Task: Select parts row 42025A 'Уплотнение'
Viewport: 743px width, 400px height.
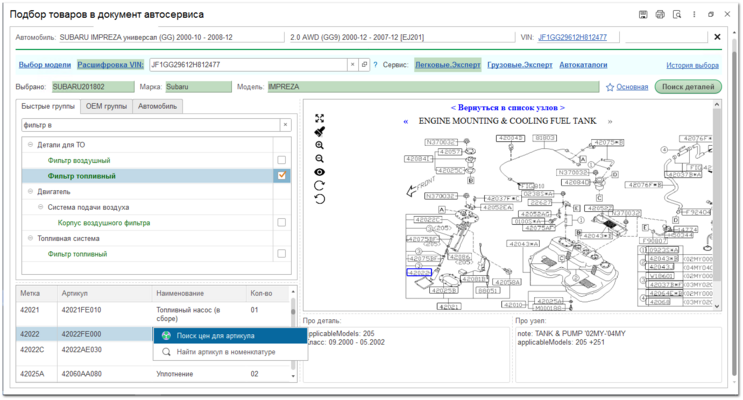Action: click(154, 374)
